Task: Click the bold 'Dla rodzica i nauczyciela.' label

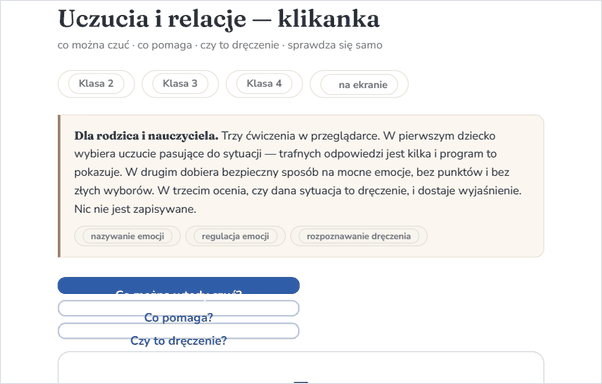Action: tap(146, 136)
